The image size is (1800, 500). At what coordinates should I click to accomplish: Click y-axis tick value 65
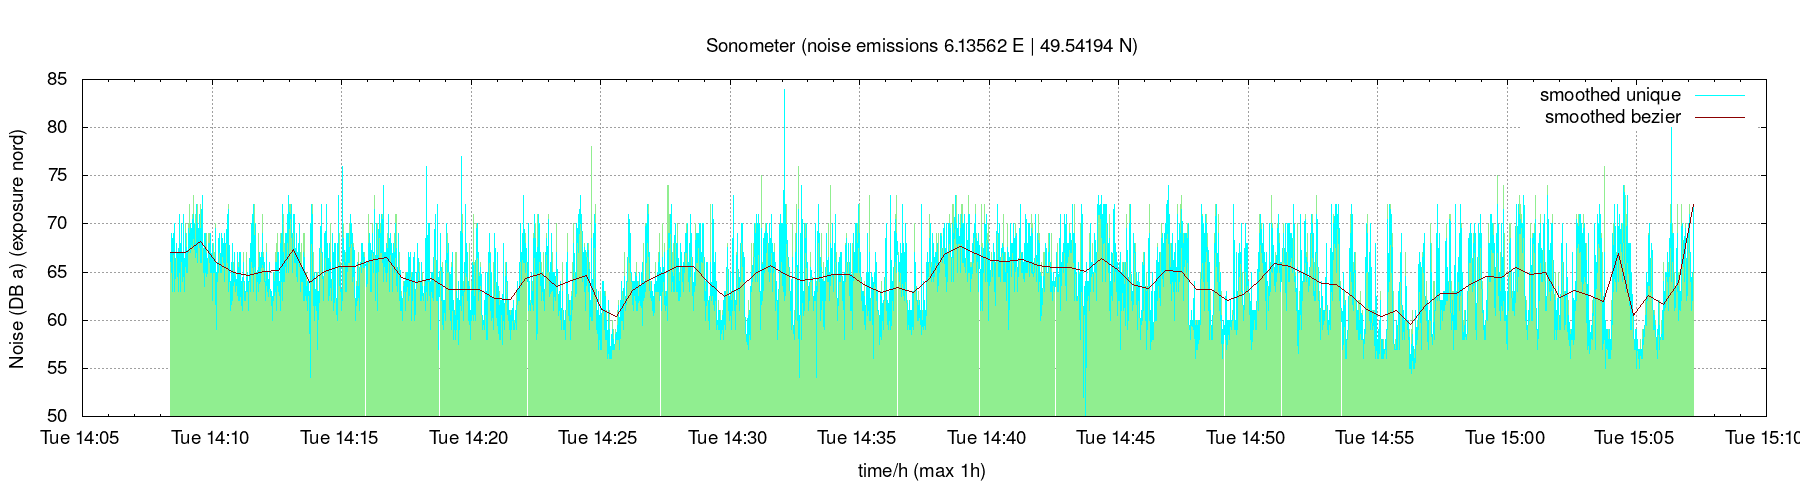pyautogui.click(x=56, y=272)
